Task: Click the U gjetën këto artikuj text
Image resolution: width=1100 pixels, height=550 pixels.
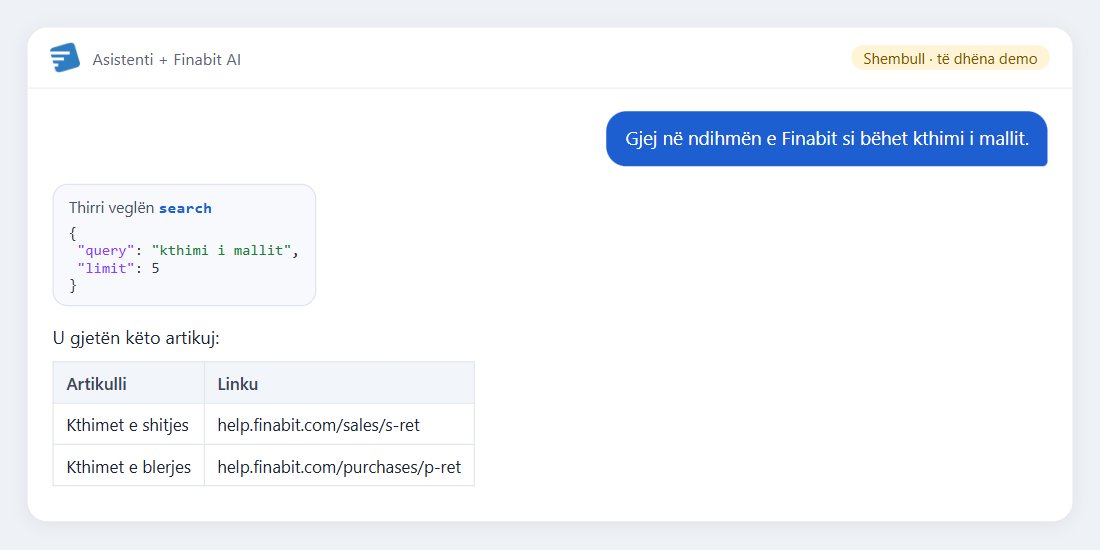Action: (x=136, y=339)
